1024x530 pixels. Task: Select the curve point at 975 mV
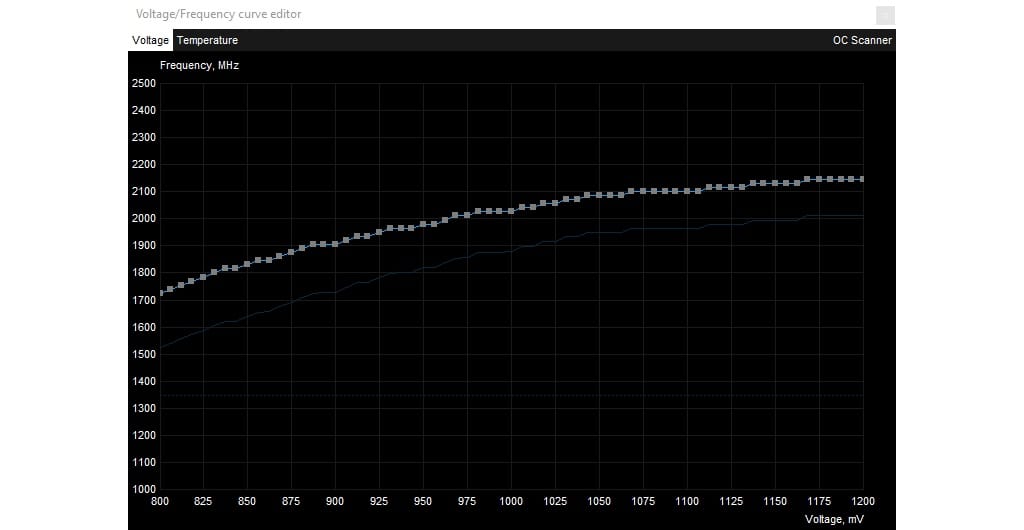[467, 215]
